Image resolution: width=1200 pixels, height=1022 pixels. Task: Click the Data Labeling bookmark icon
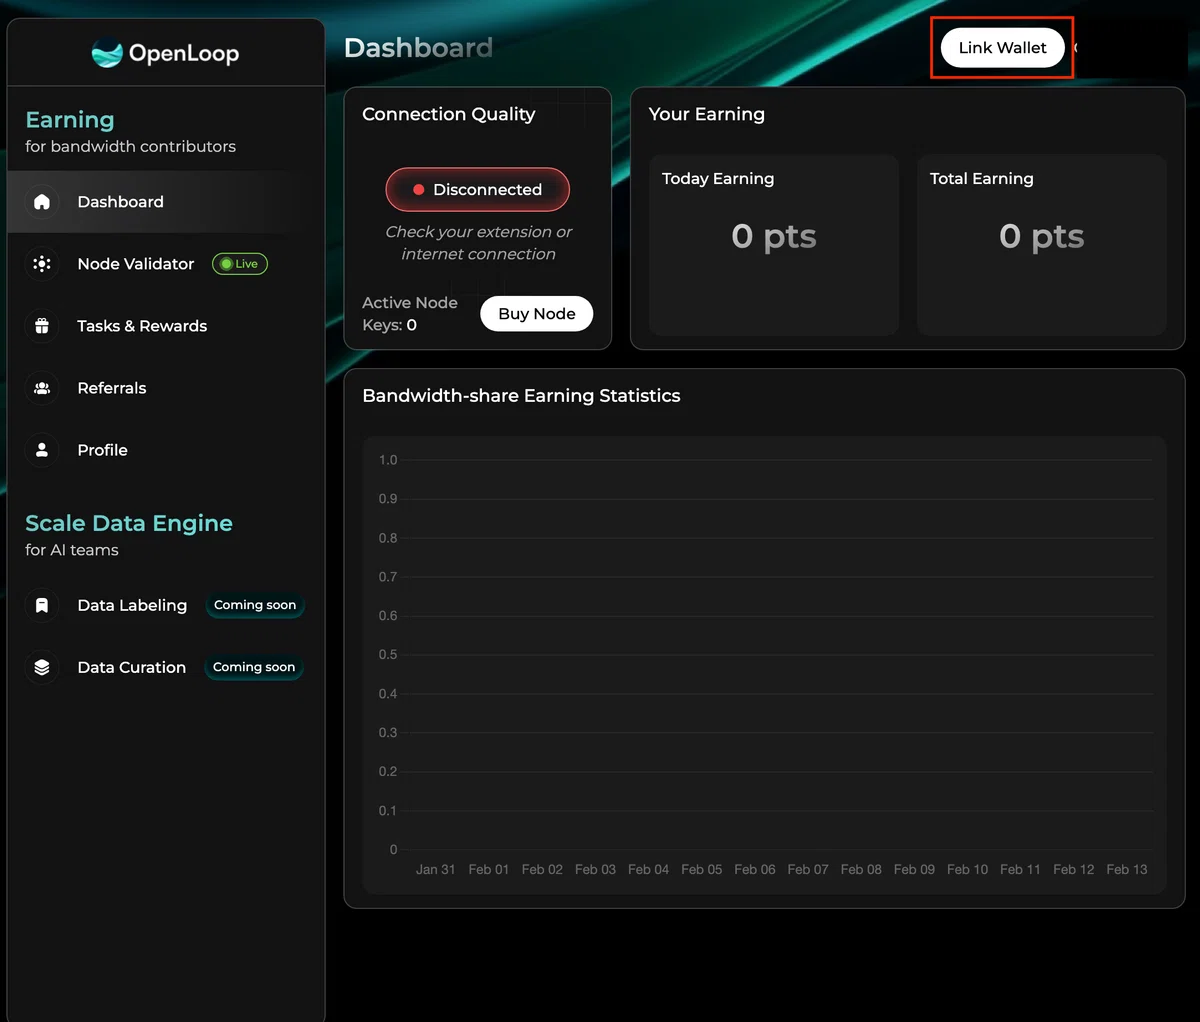(x=42, y=605)
